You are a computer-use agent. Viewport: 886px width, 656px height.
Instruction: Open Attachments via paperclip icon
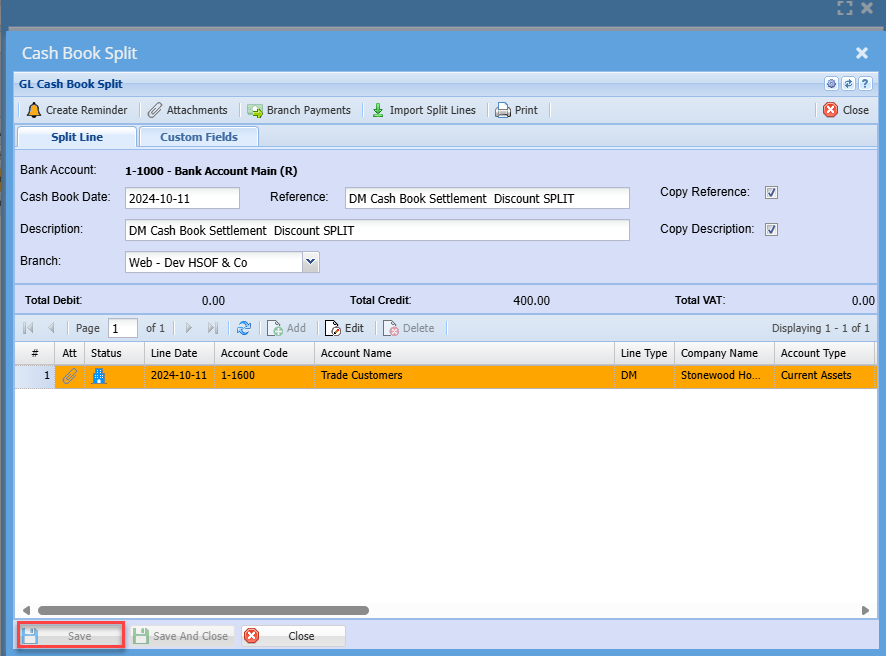coord(155,110)
